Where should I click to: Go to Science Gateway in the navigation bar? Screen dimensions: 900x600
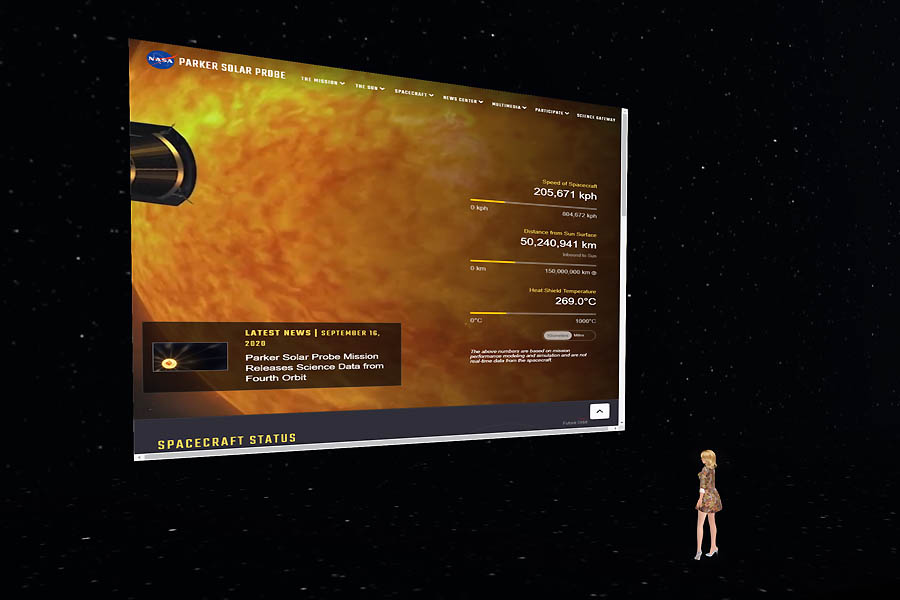(596, 118)
